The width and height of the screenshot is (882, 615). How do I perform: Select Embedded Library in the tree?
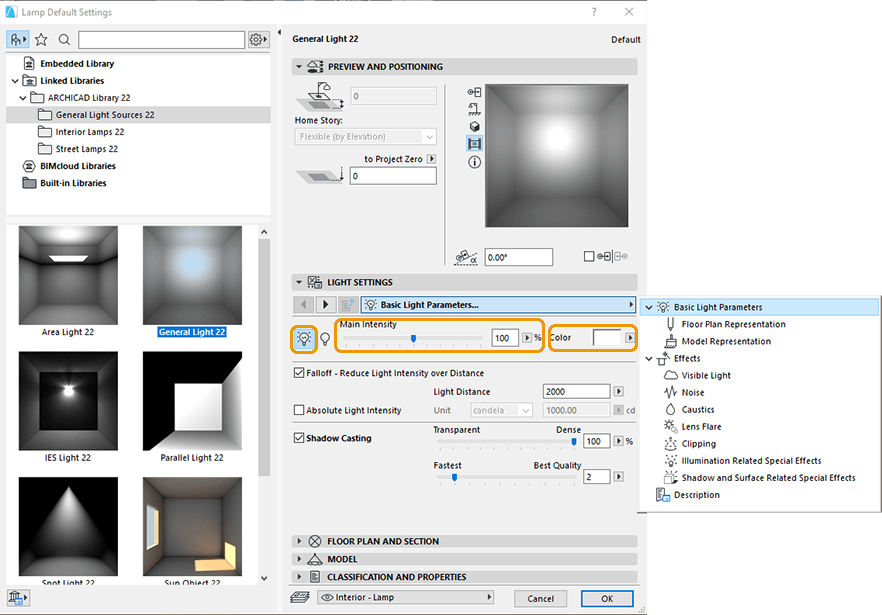coord(77,64)
